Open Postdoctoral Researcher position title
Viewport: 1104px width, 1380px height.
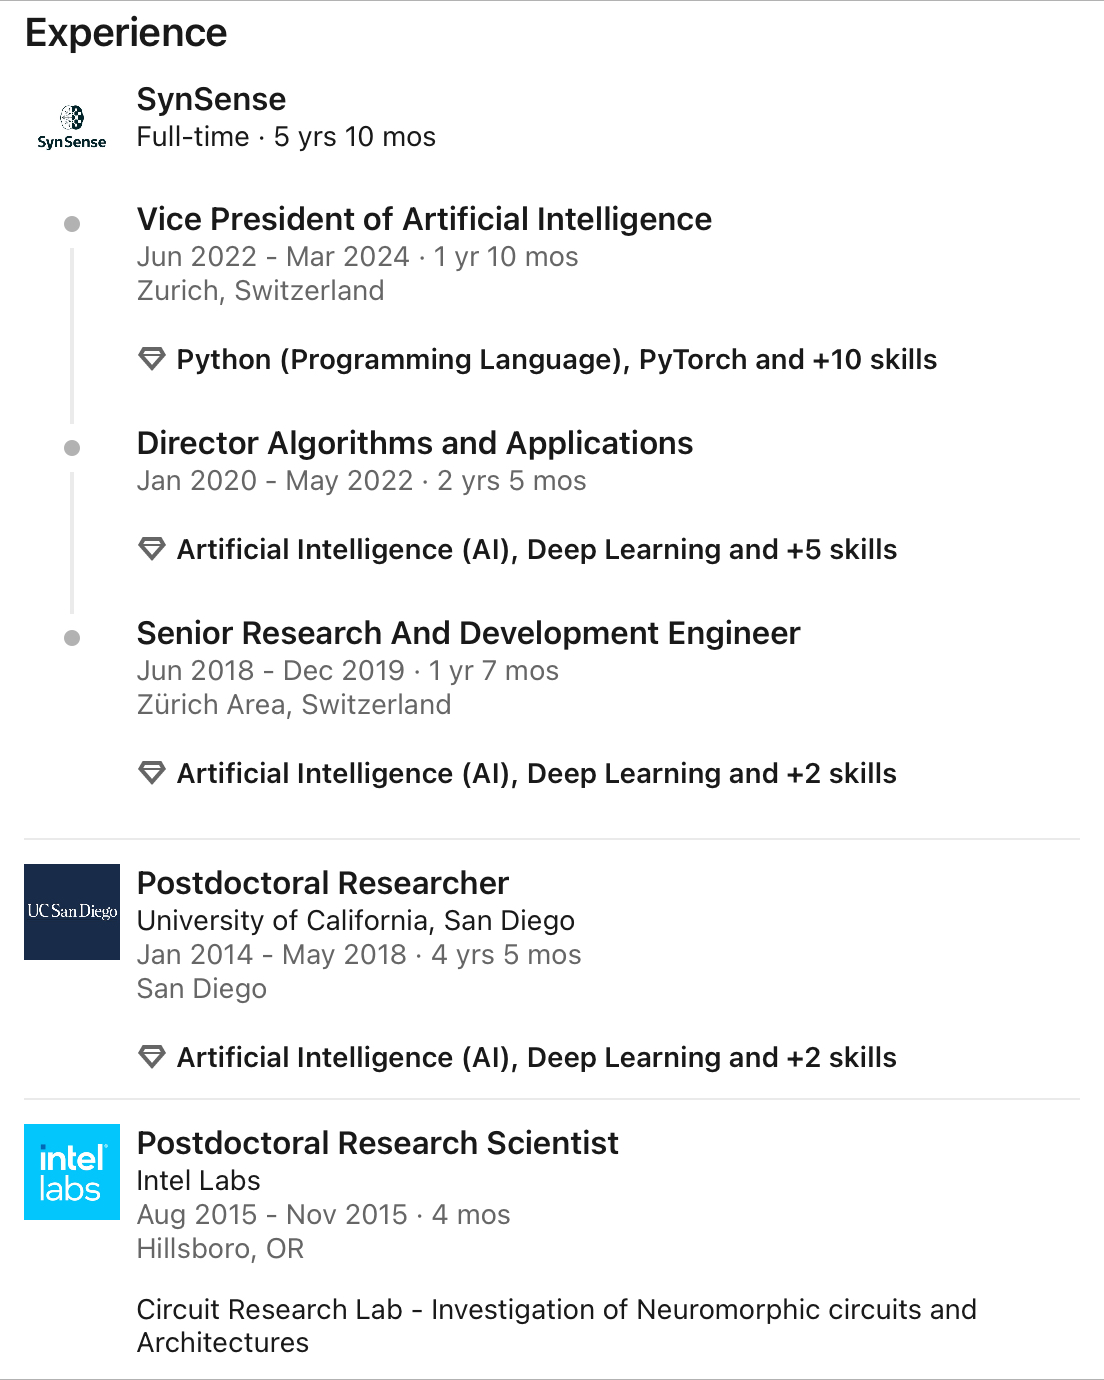tap(323, 883)
